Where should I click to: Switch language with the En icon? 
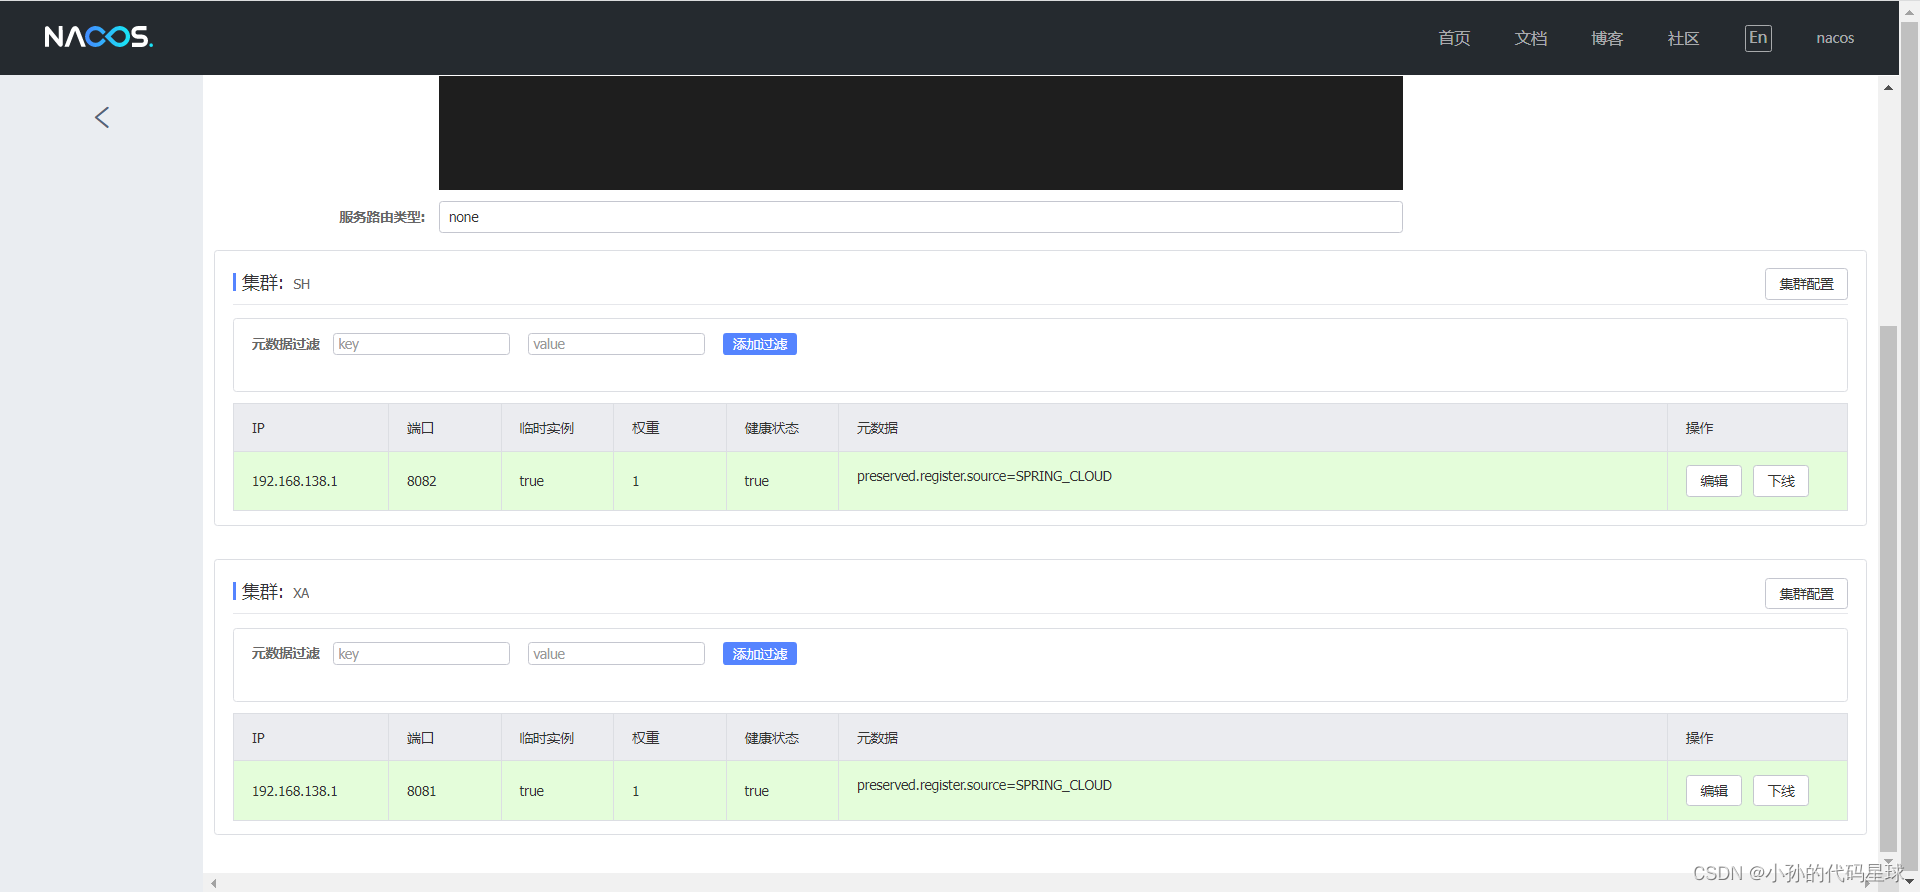1758,38
